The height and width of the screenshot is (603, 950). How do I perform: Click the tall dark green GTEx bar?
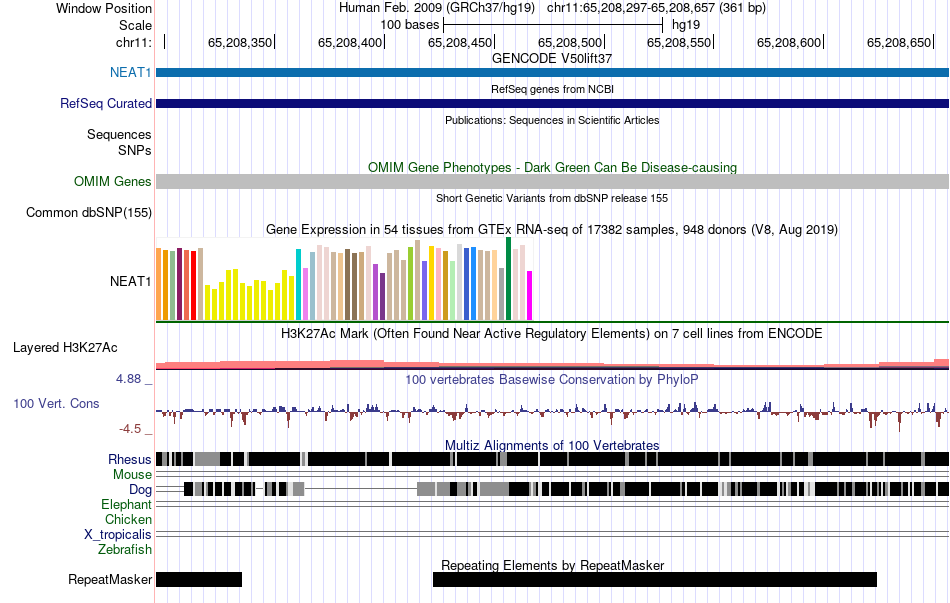click(x=508, y=279)
